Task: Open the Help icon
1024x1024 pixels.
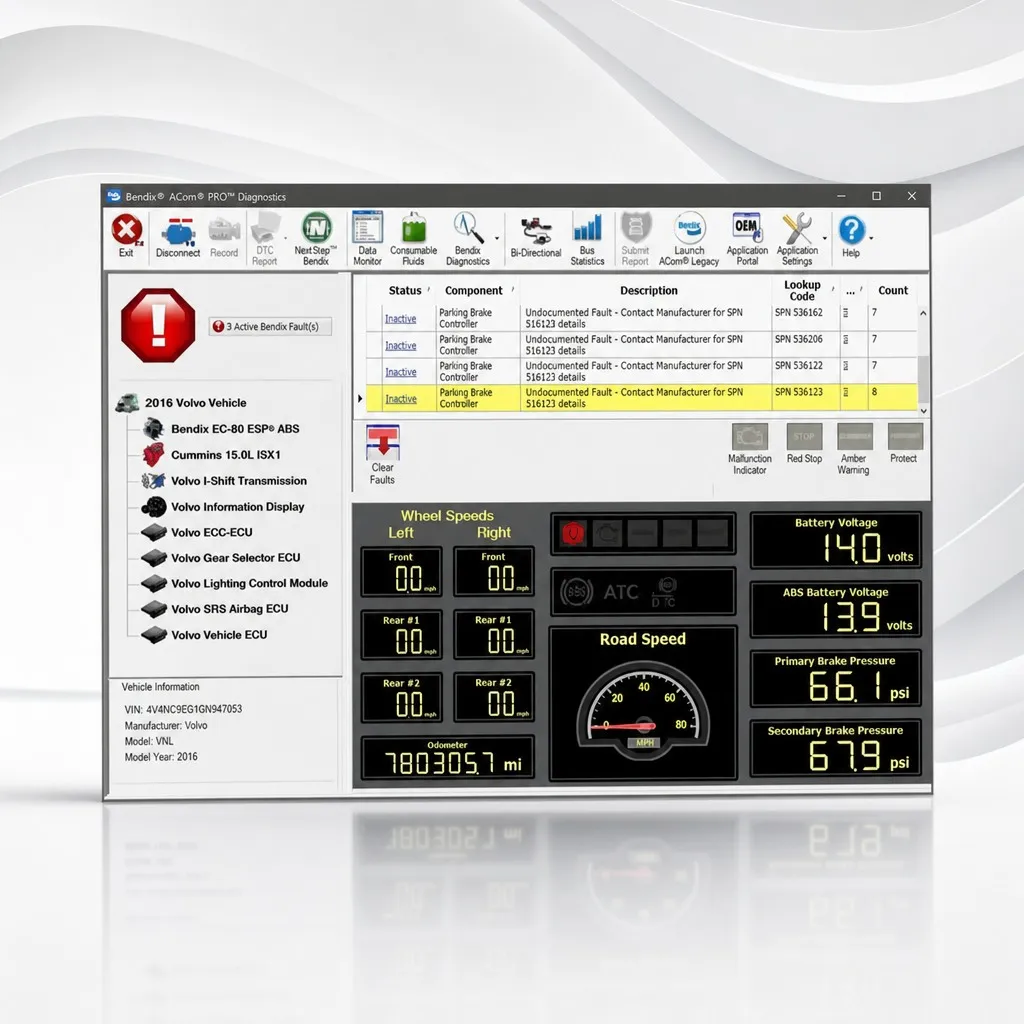Action: (851, 236)
